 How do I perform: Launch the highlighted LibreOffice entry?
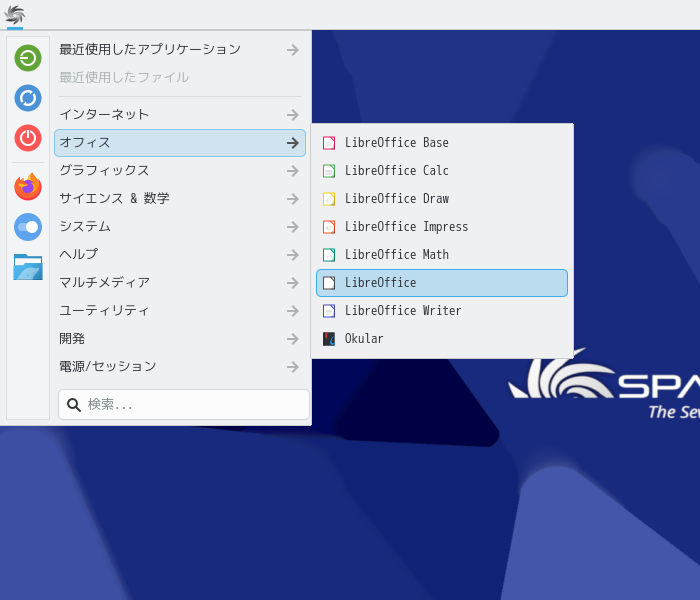[442, 283]
